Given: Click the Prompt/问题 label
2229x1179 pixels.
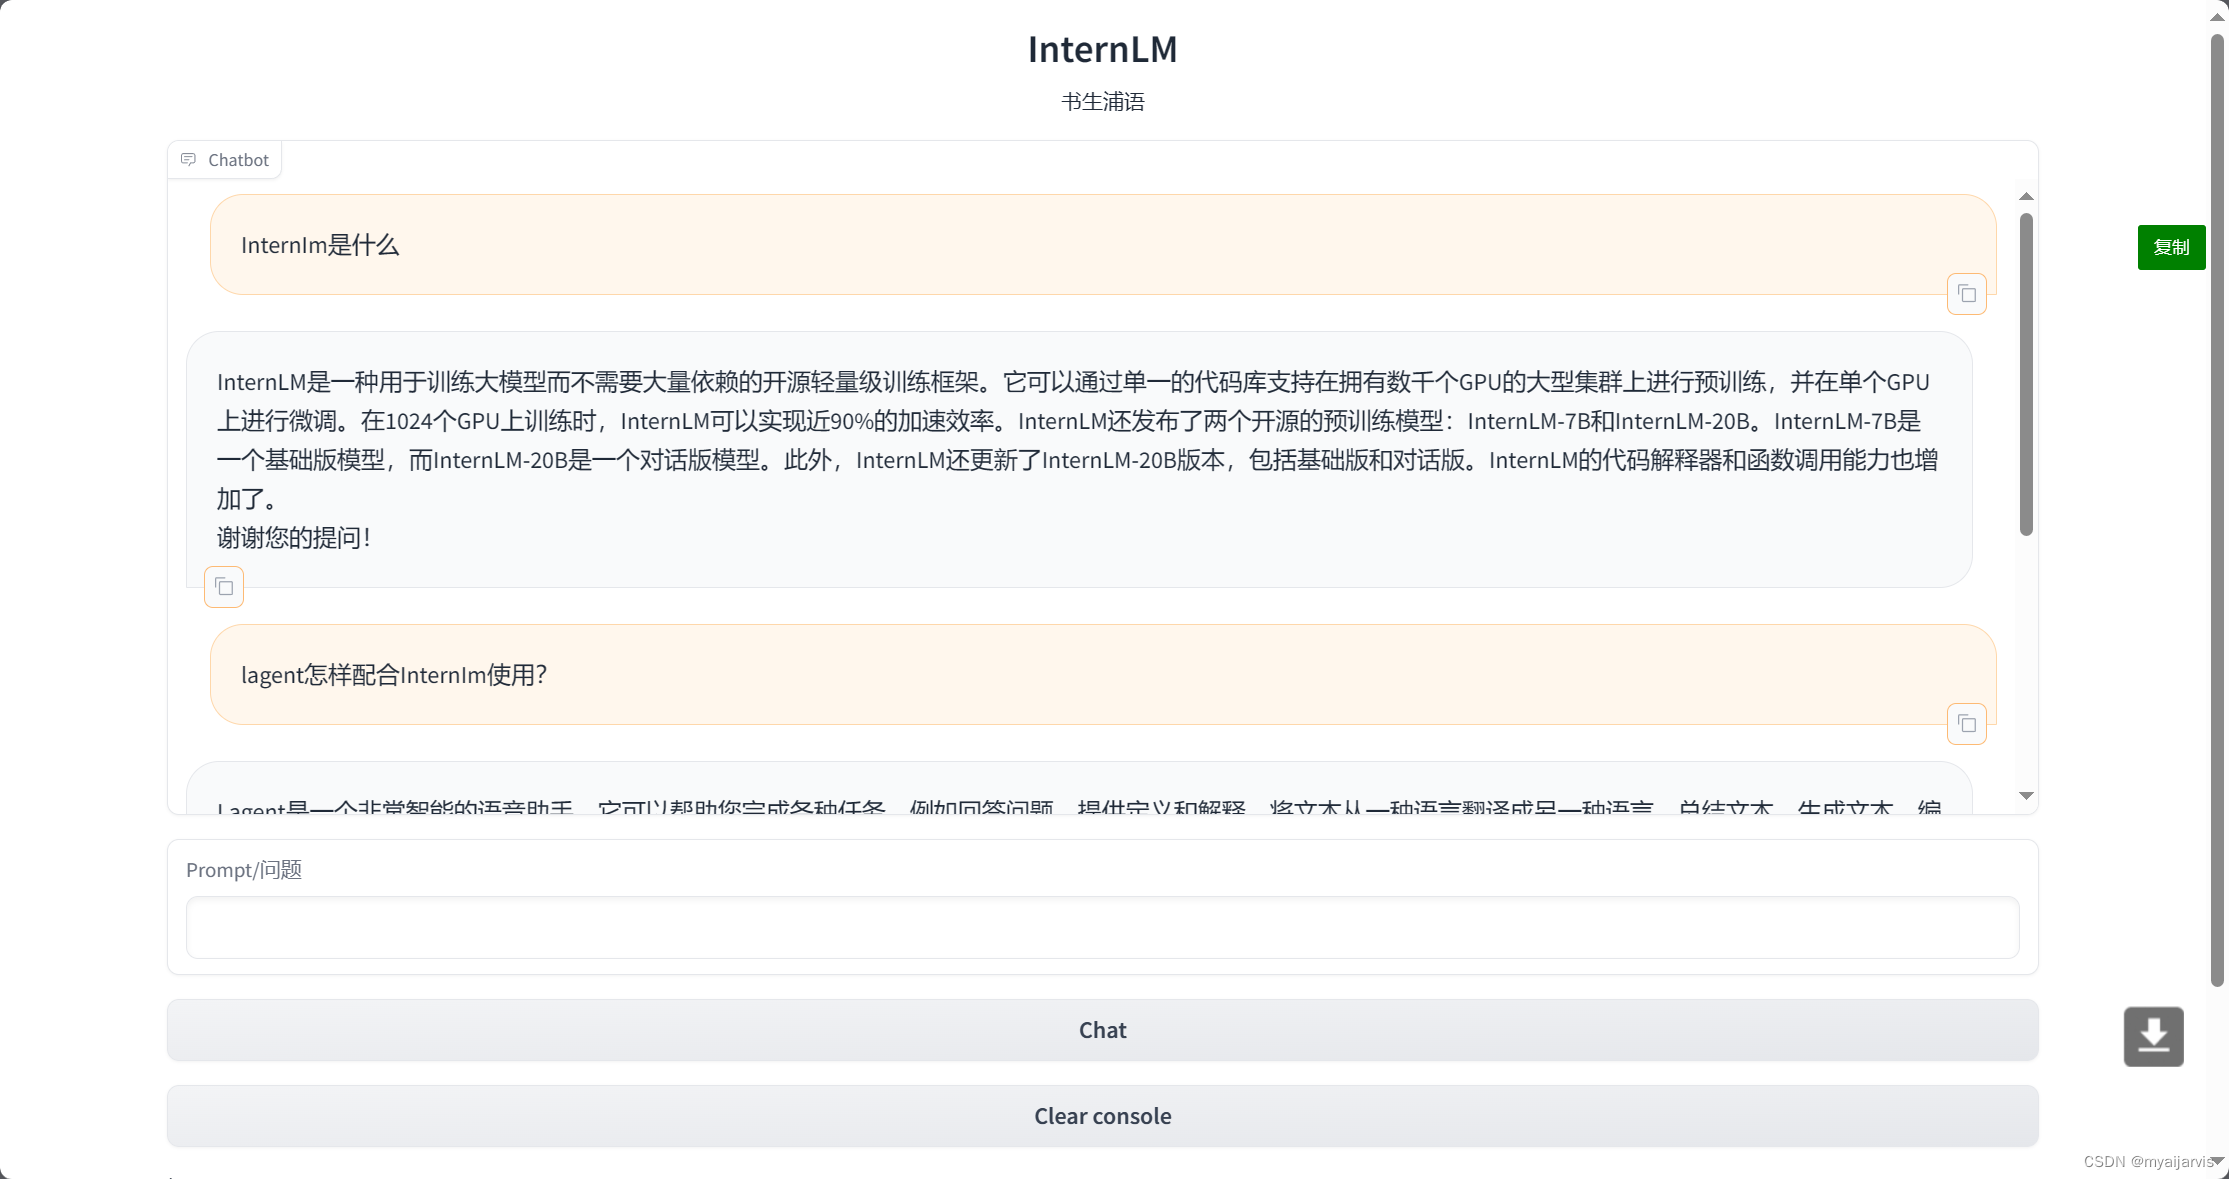Looking at the screenshot, I should click(244, 870).
